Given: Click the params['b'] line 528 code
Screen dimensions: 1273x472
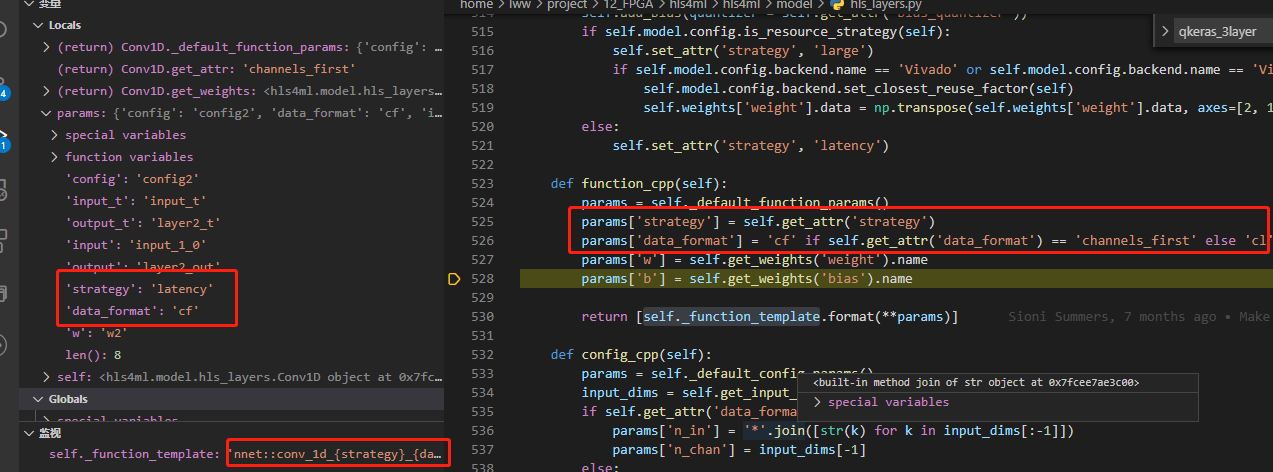Looking at the screenshot, I should click(x=747, y=279).
